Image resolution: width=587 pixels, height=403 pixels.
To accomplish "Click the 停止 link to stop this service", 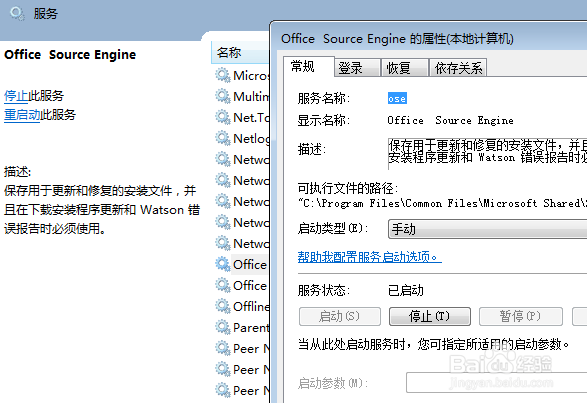I will point(16,96).
